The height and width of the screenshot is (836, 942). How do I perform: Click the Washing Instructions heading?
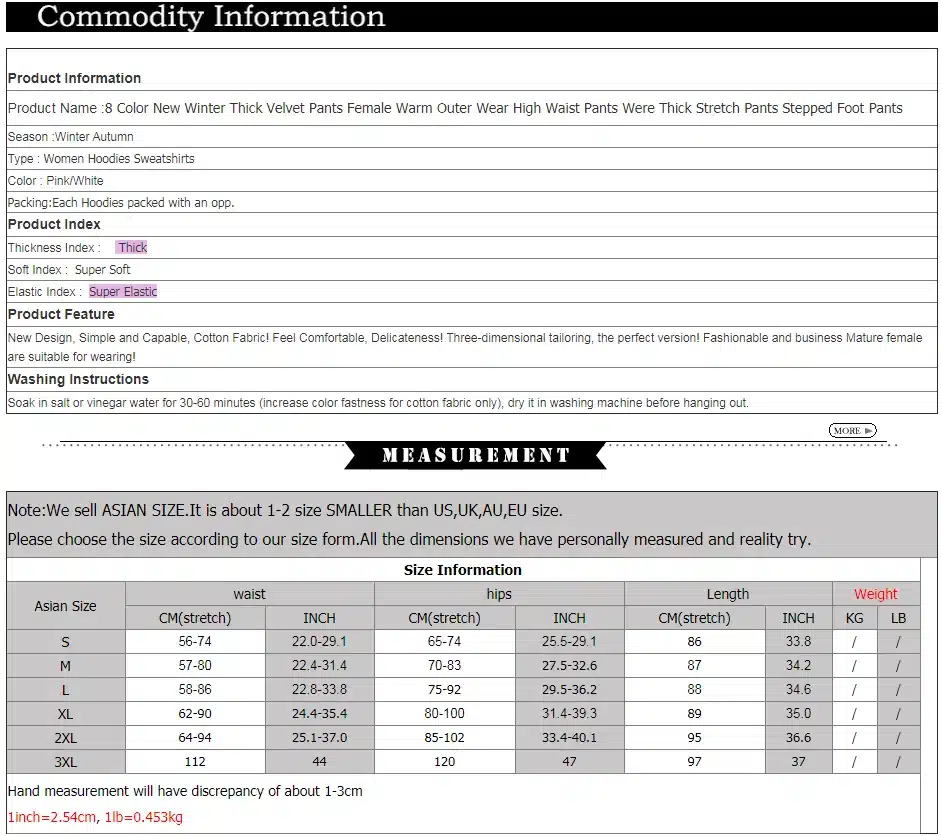pos(78,379)
